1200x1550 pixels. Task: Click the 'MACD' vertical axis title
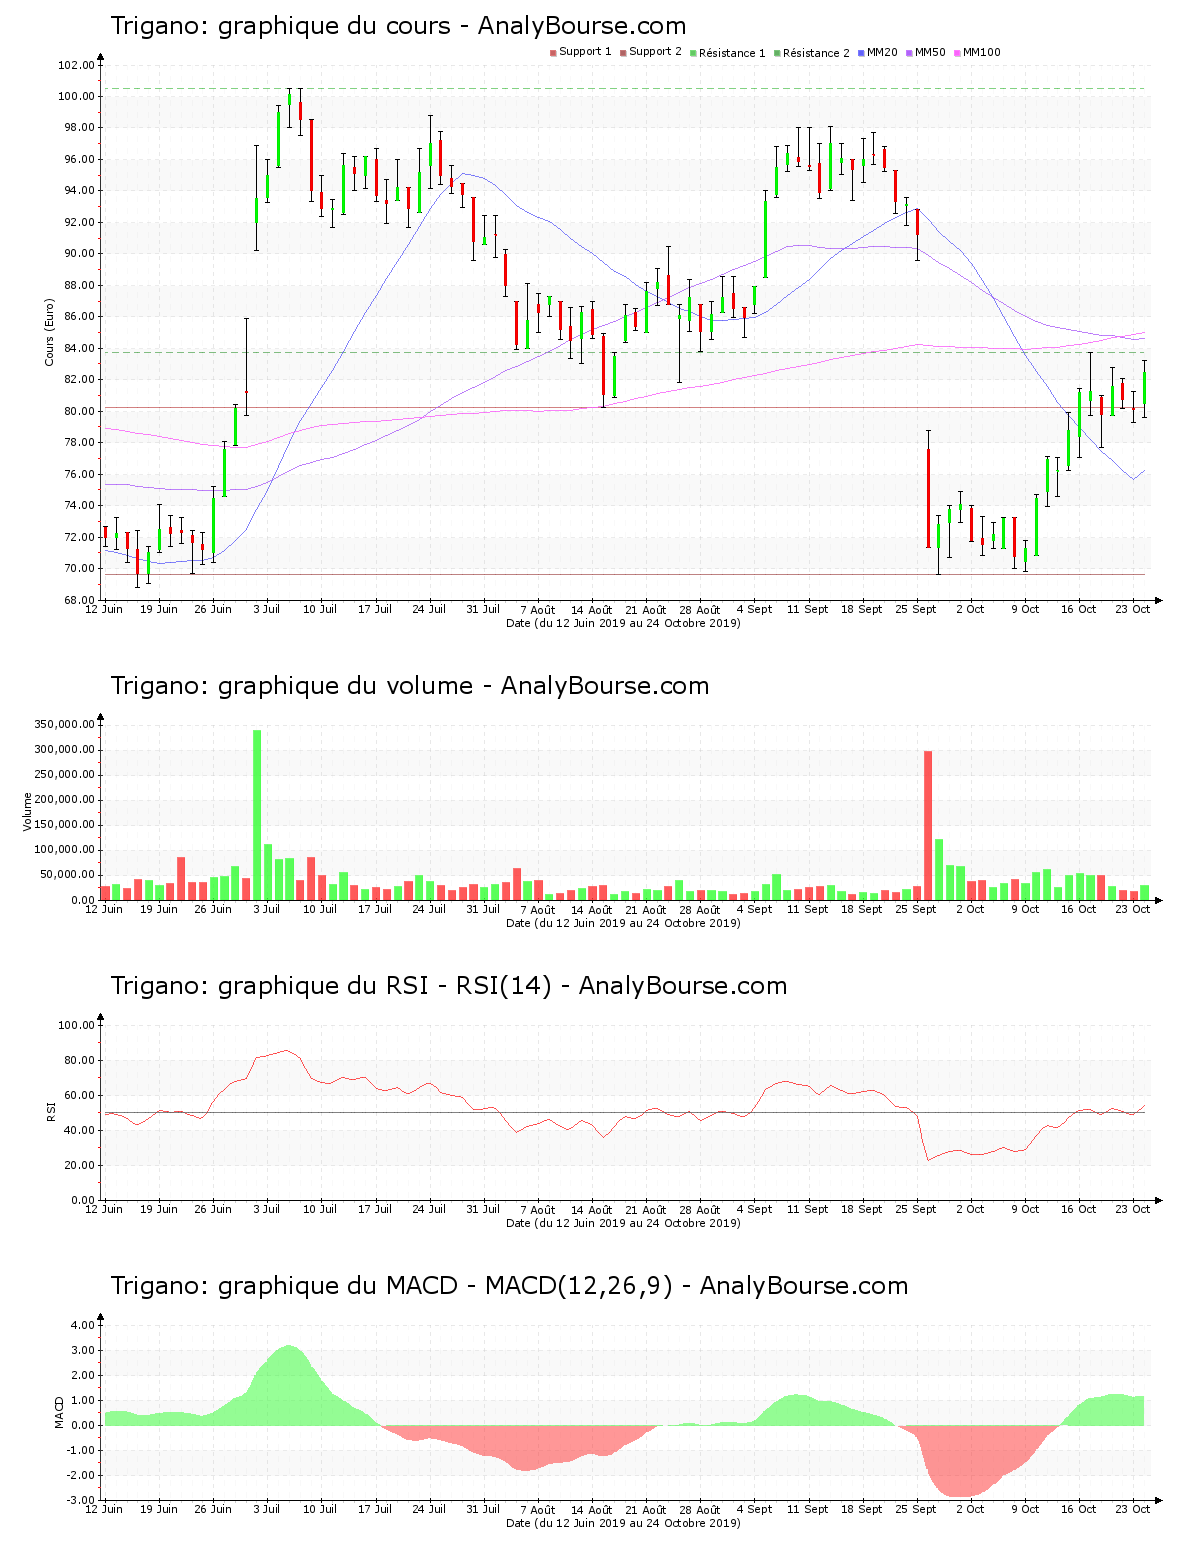coord(59,1412)
